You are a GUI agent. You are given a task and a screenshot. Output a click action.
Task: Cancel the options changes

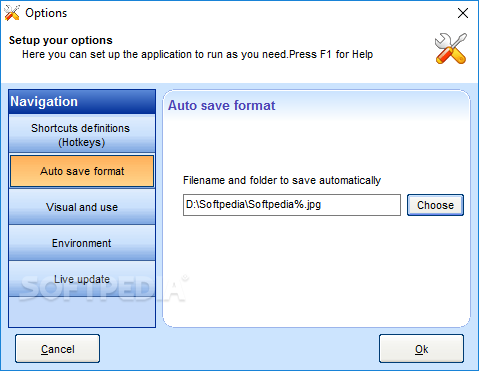click(57, 349)
